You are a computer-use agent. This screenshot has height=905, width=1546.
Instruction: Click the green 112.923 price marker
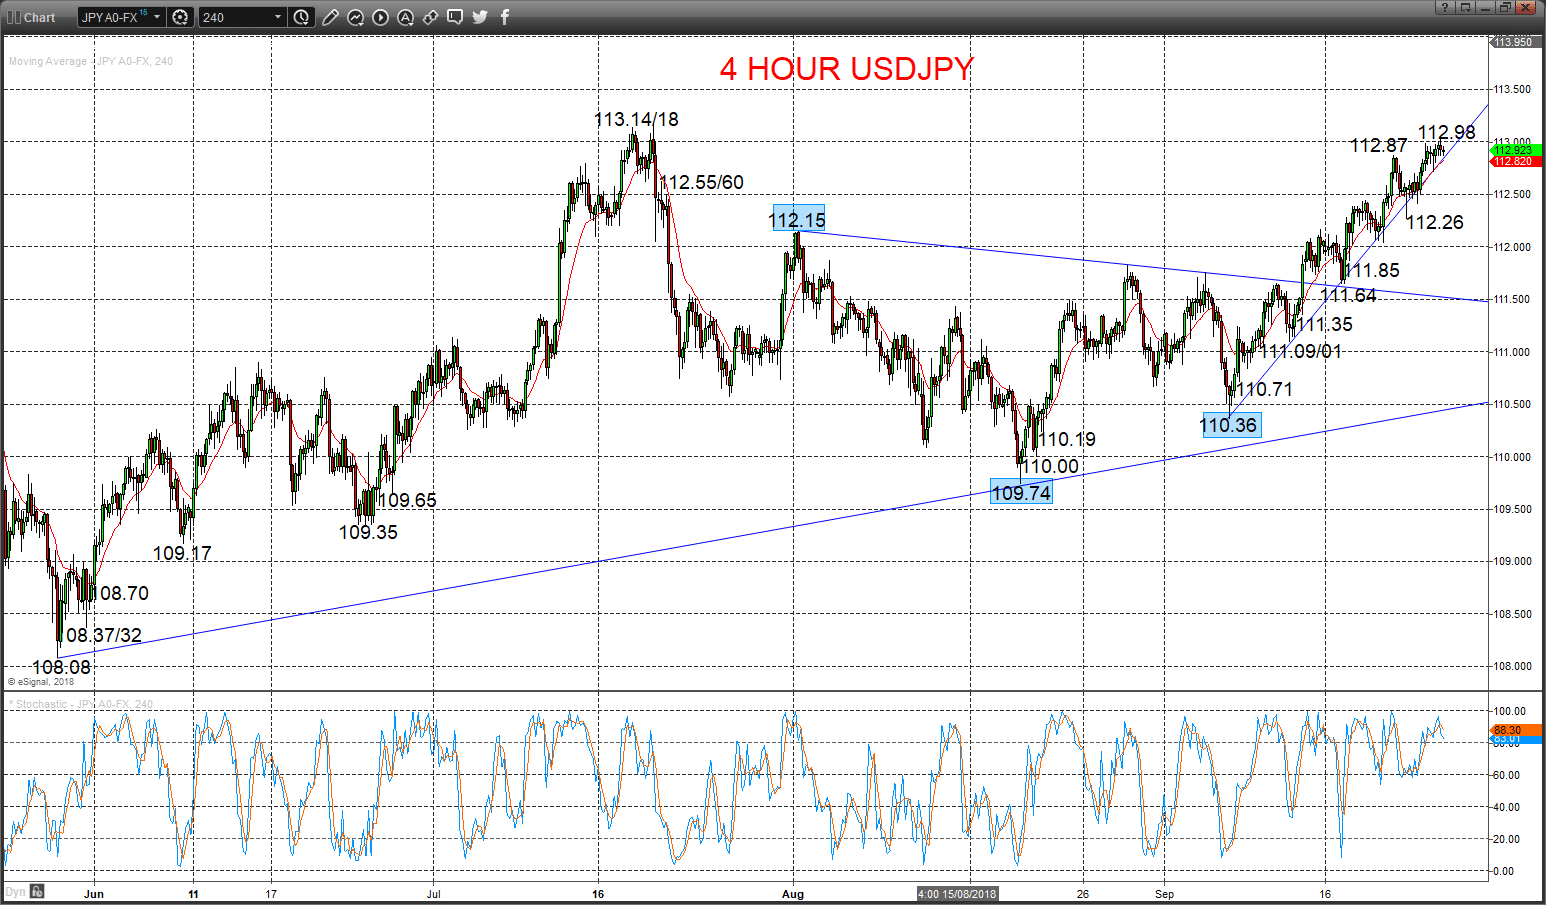[1515, 150]
